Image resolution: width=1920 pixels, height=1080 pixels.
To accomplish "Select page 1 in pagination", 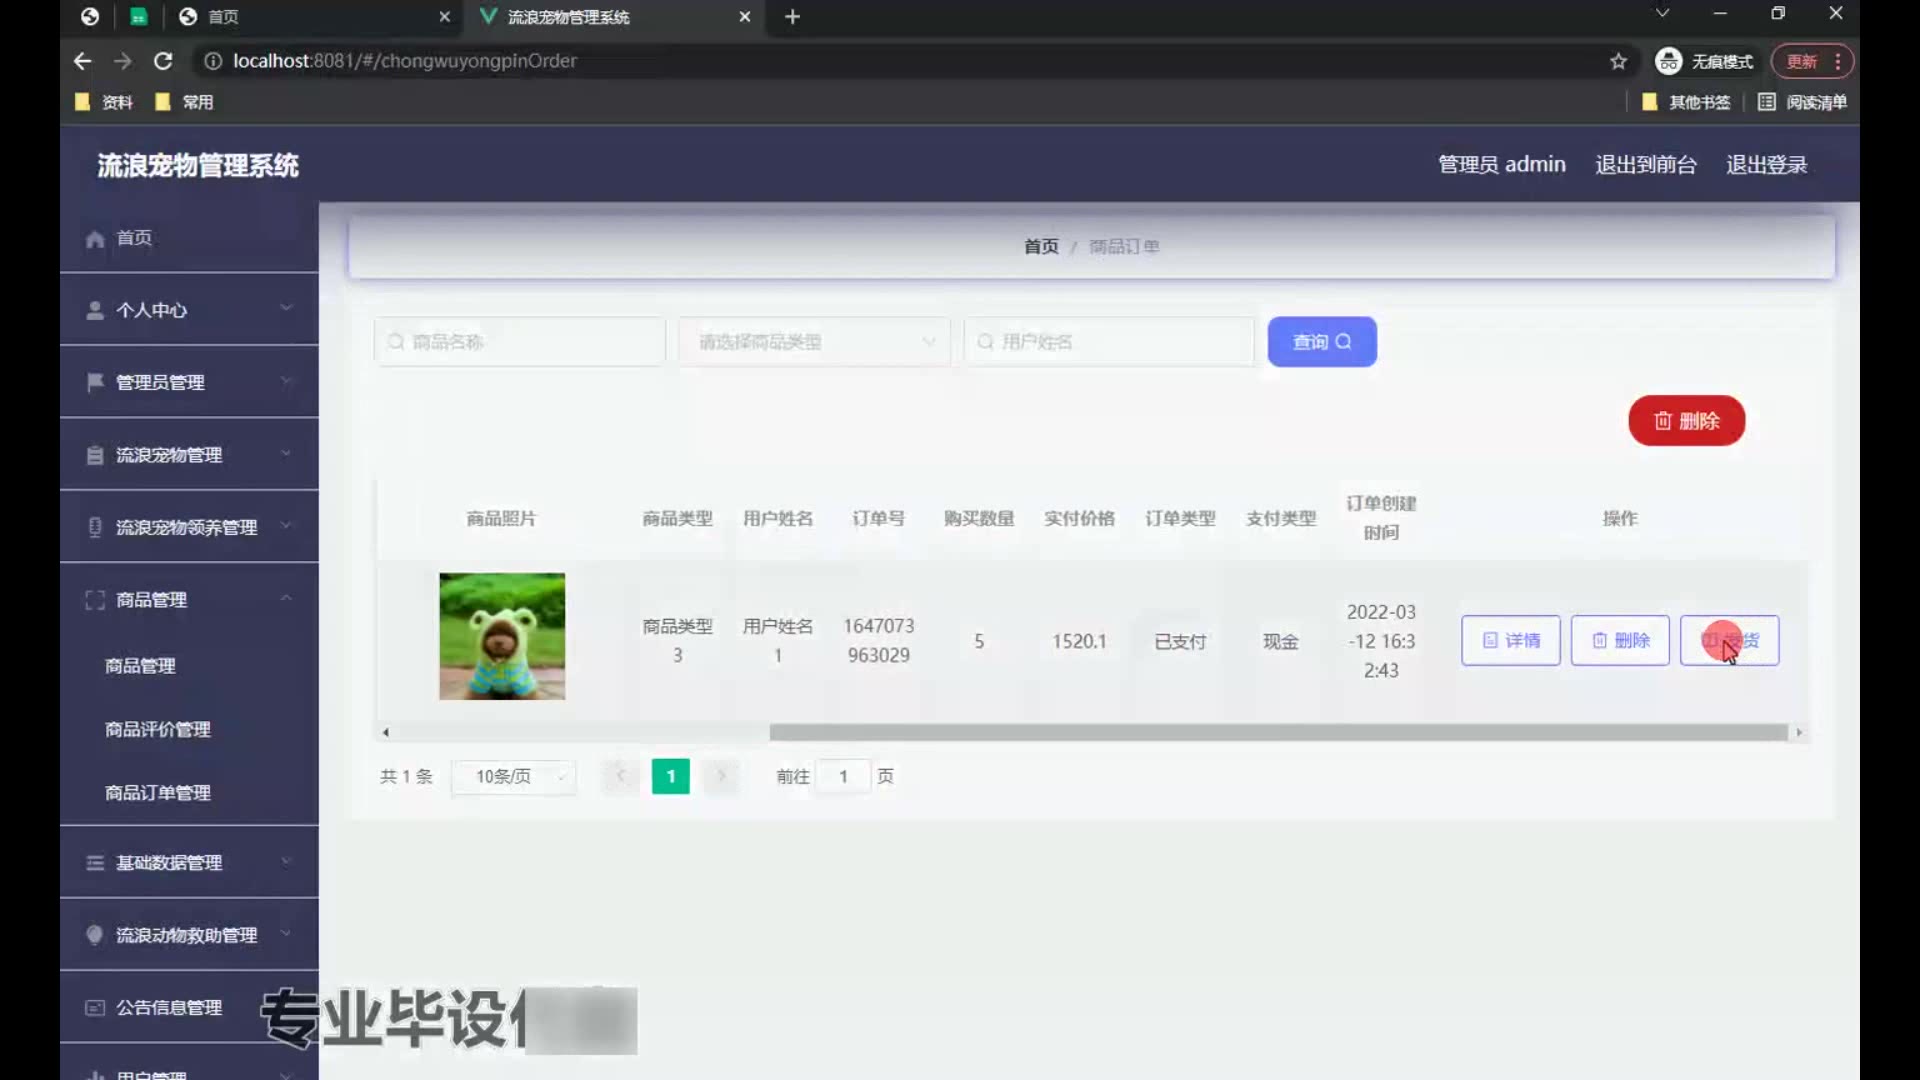I will (x=671, y=777).
